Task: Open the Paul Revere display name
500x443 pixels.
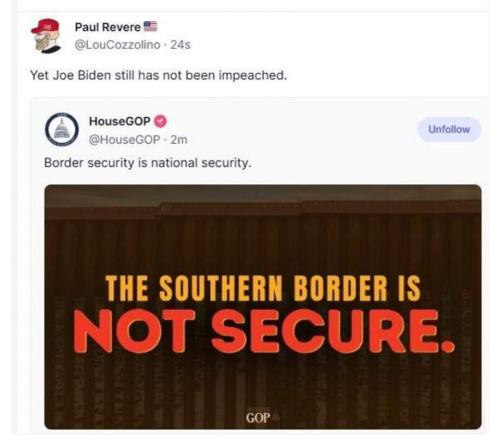Action: pyautogui.click(x=108, y=27)
